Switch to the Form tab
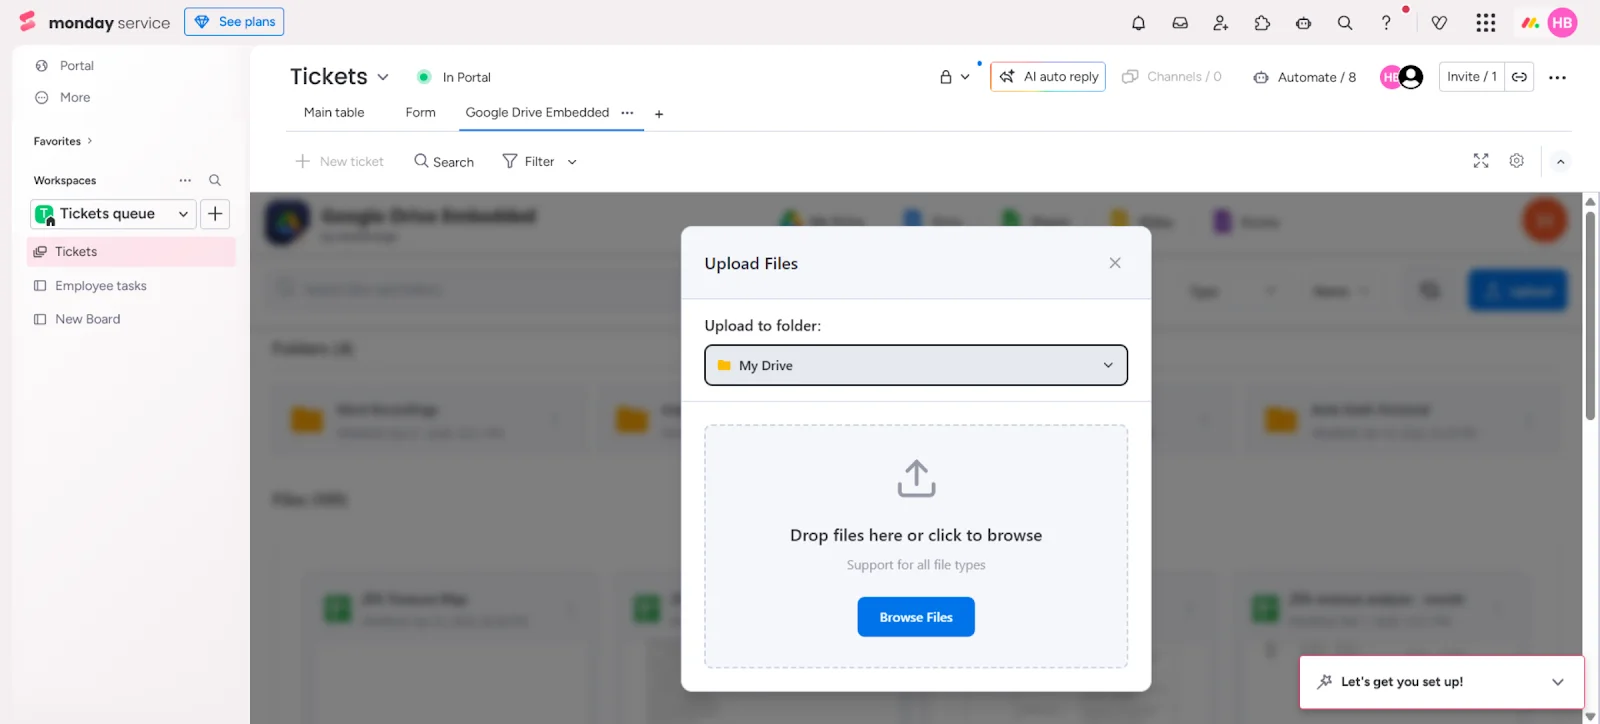 point(420,113)
